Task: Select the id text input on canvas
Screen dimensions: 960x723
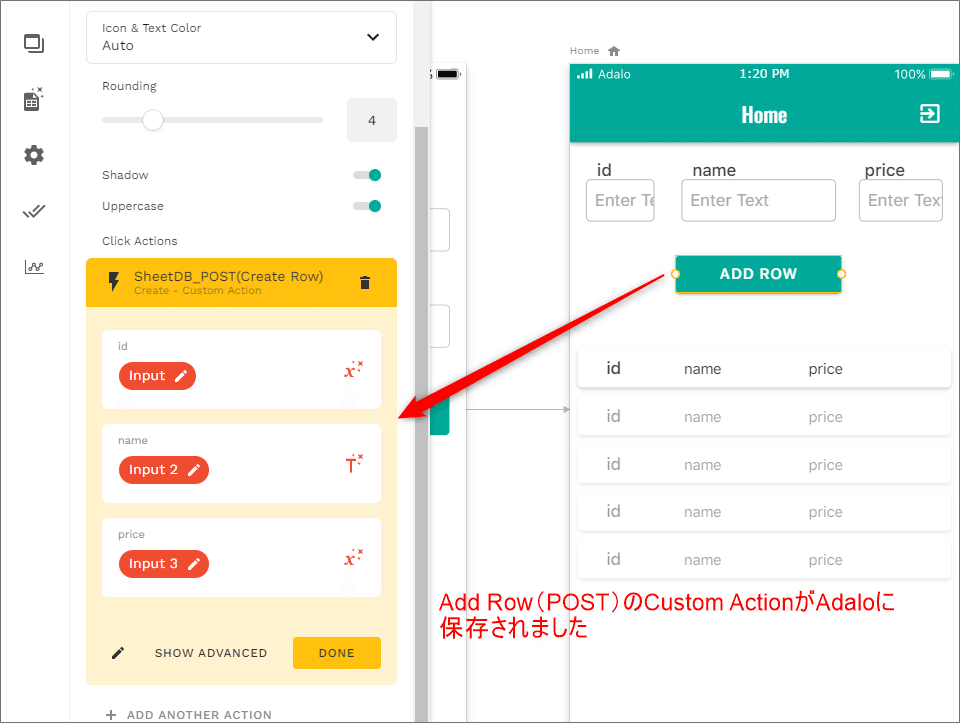Action: coord(620,200)
